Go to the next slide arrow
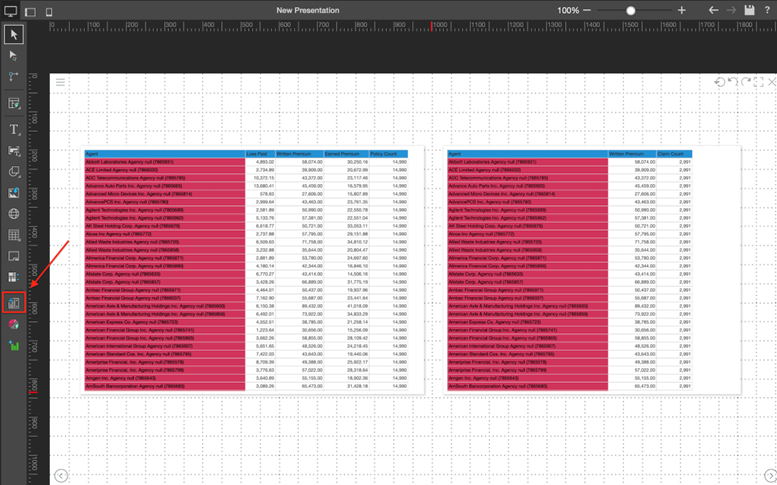This screenshot has height=485, width=777. [771, 476]
